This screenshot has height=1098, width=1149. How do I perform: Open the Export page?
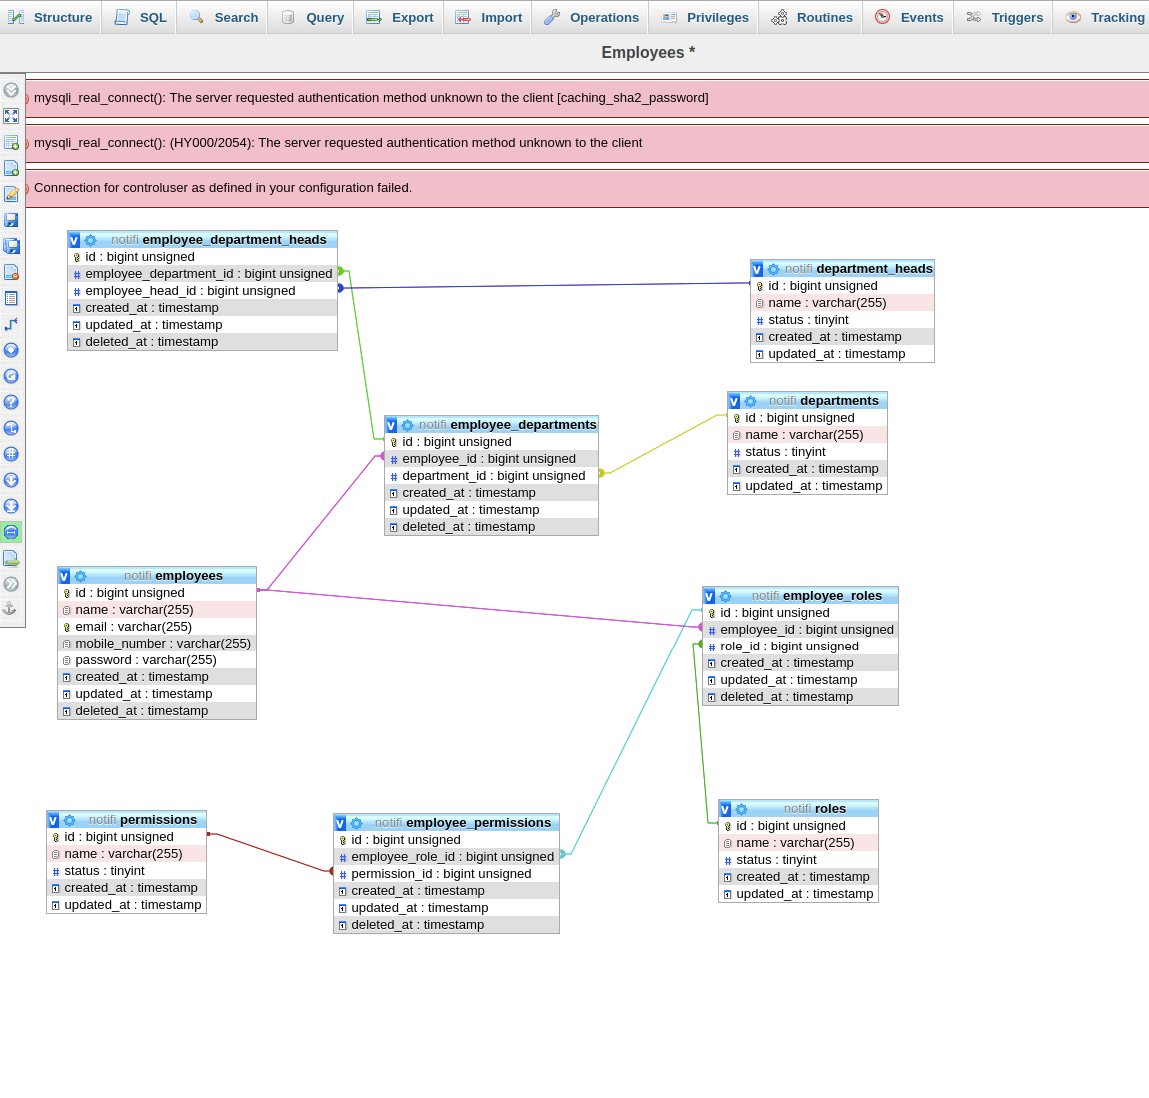click(x=398, y=17)
